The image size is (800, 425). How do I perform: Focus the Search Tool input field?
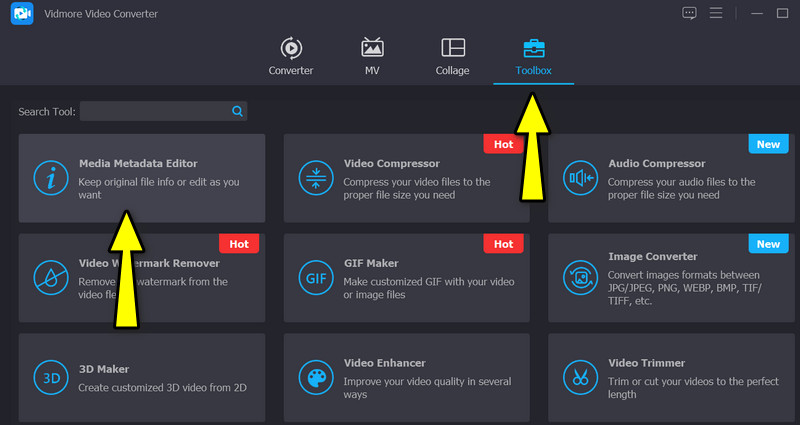tap(154, 111)
